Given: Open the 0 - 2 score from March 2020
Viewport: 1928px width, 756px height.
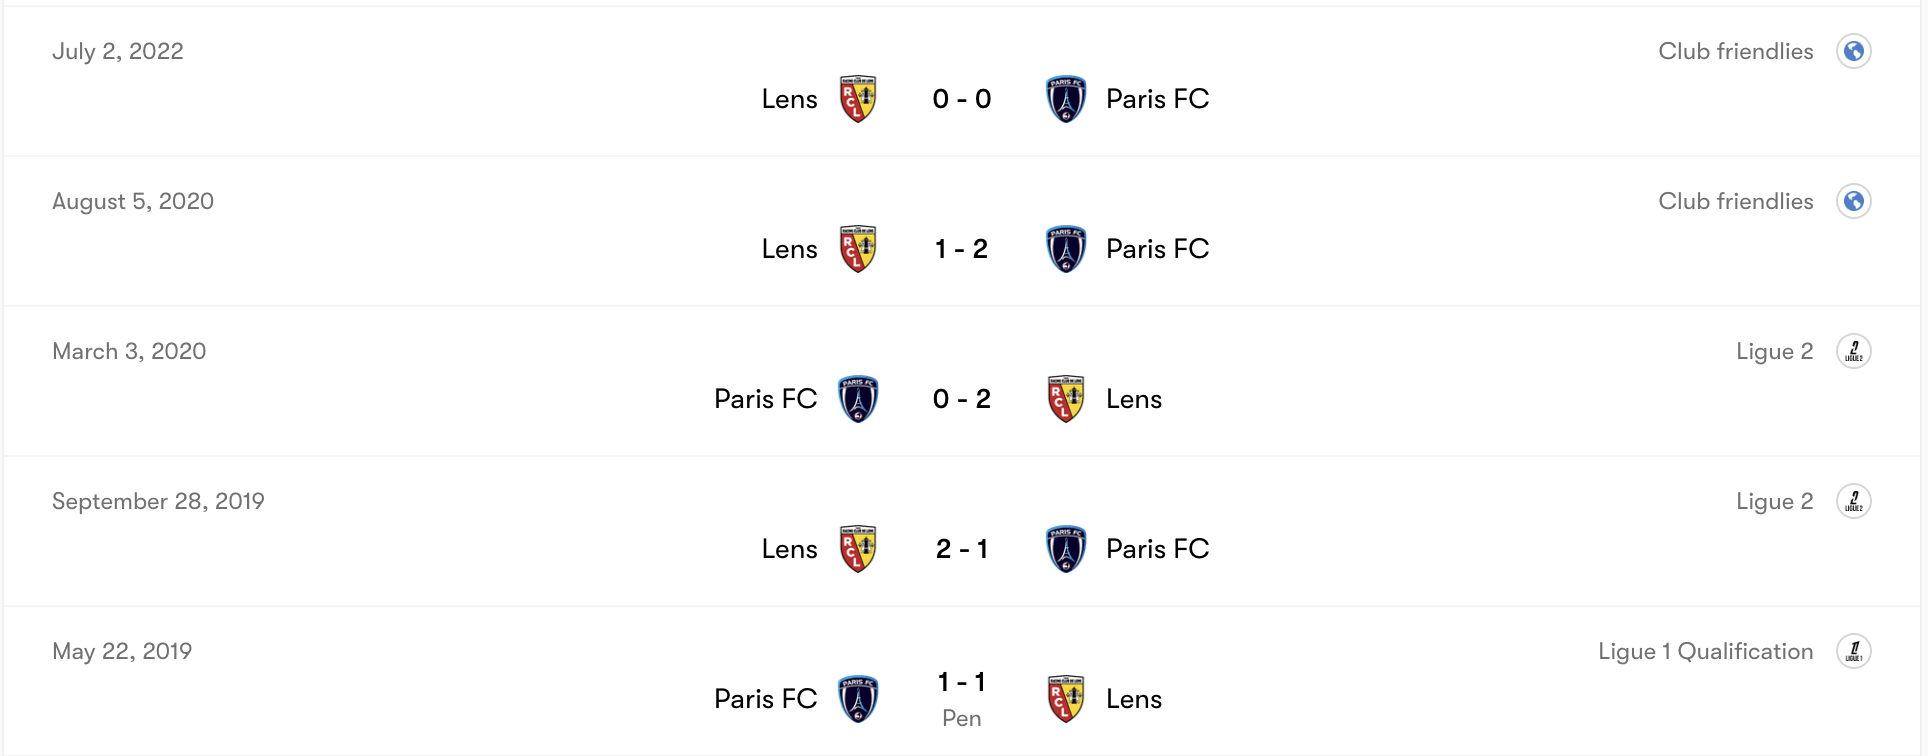Looking at the screenshot, I should [x=962, y=399].
